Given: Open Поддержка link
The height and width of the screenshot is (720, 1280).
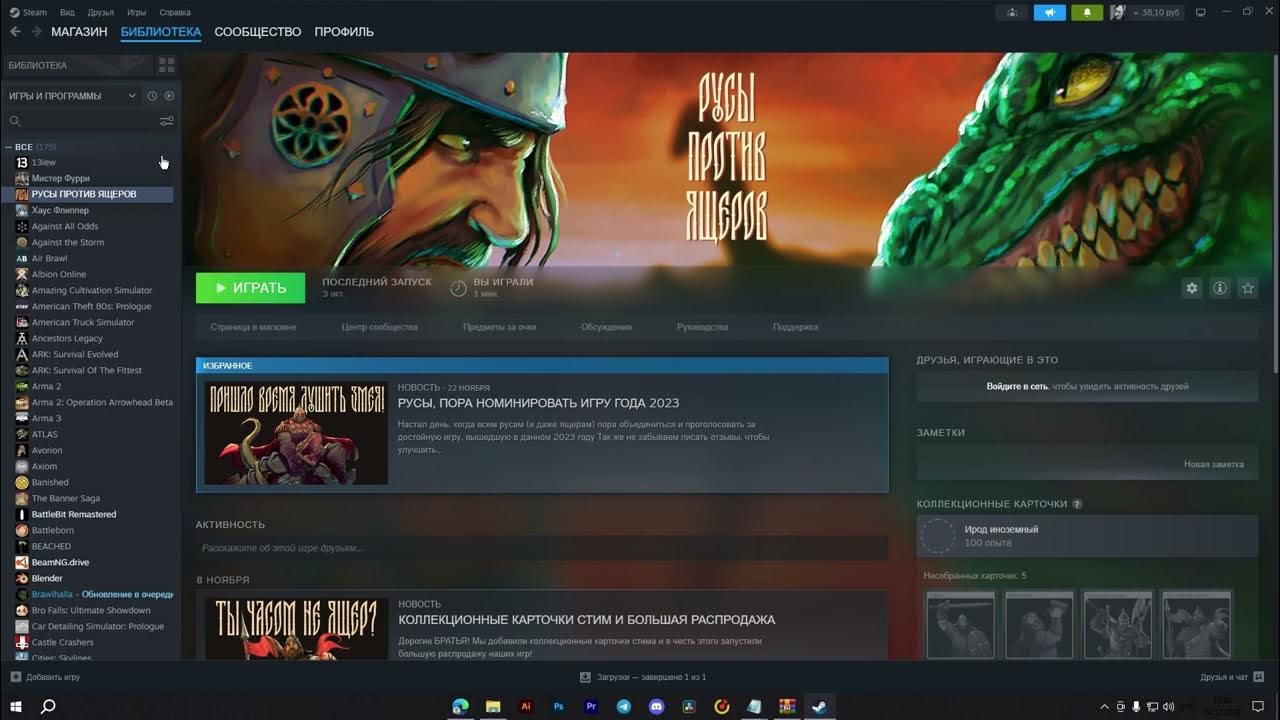Looking at the screenshot, I should pyautogui.click(x=795, y=327).
